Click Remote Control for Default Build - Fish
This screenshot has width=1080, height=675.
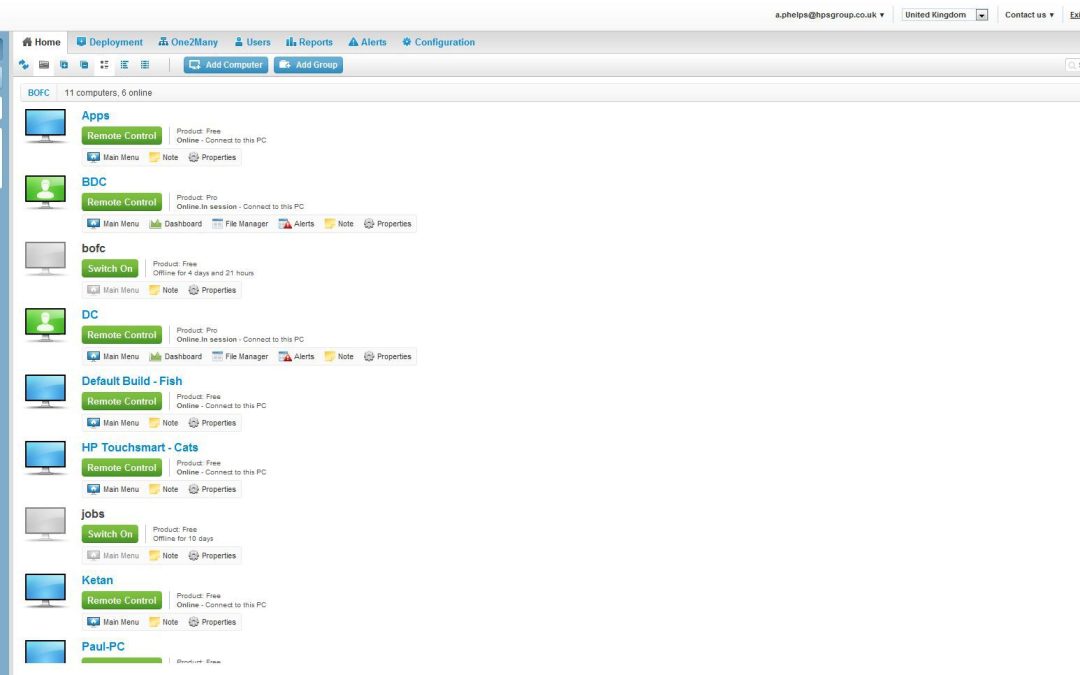122,402
